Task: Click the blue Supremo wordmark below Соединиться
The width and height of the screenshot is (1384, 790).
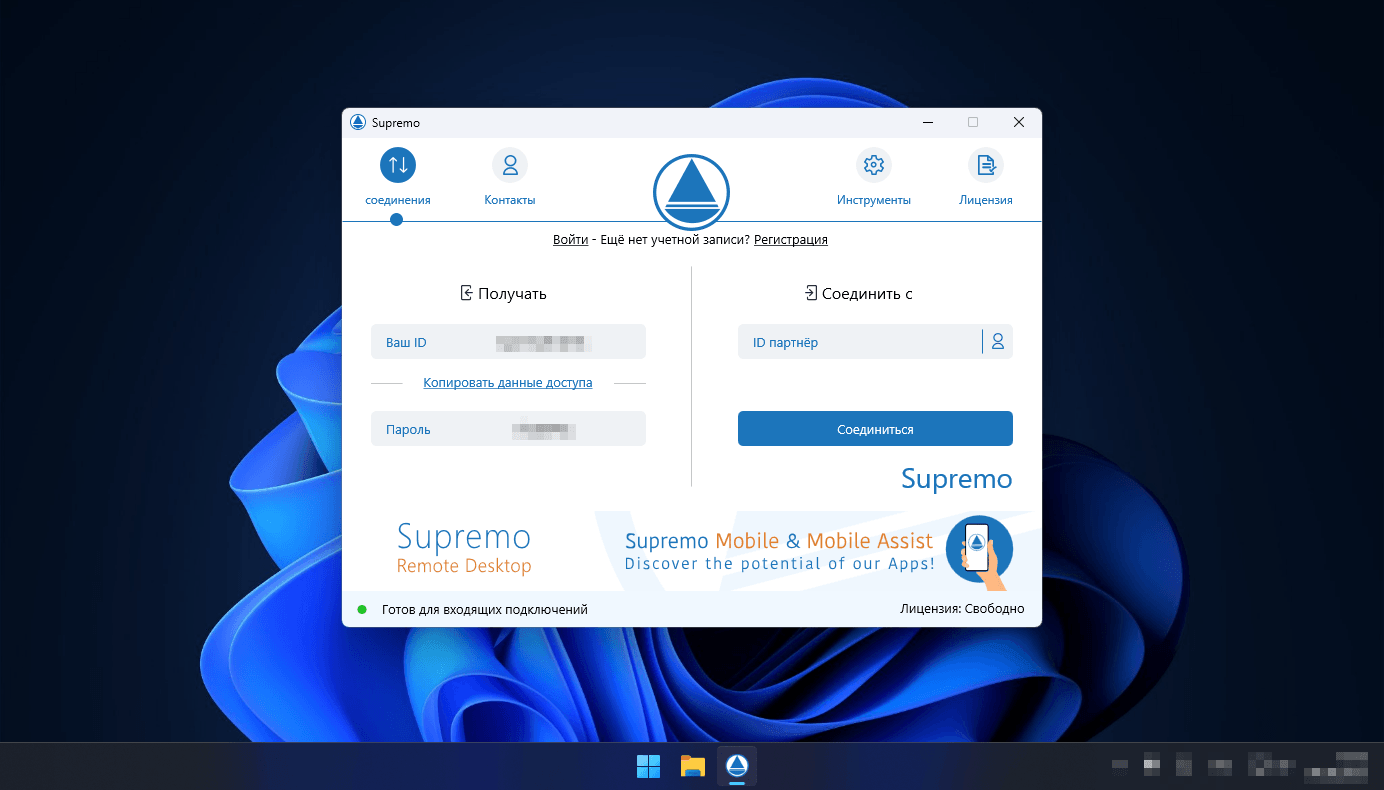Action: (x=957, y=479)
